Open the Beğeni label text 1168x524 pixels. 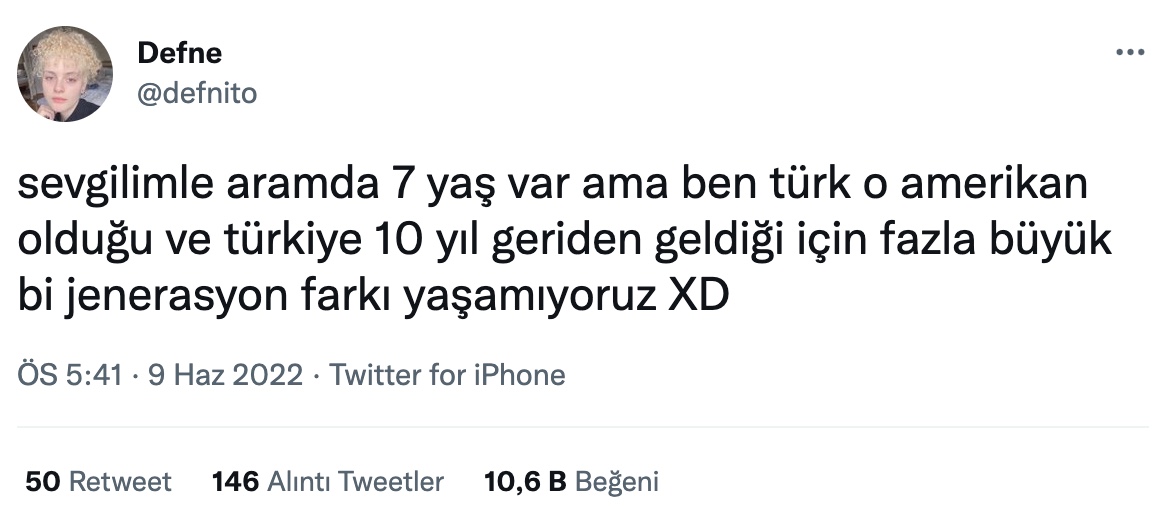(x=618, y=482)
